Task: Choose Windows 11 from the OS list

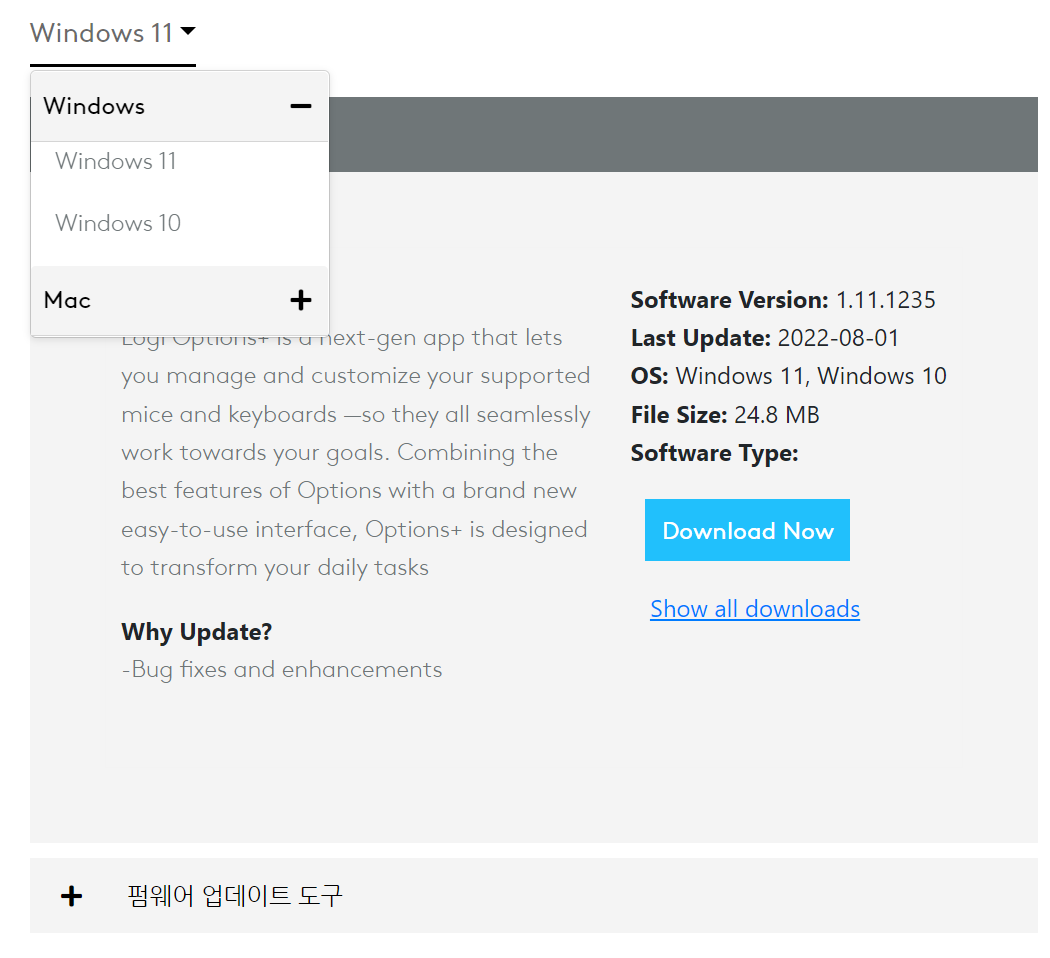Action: click(116, 161)
